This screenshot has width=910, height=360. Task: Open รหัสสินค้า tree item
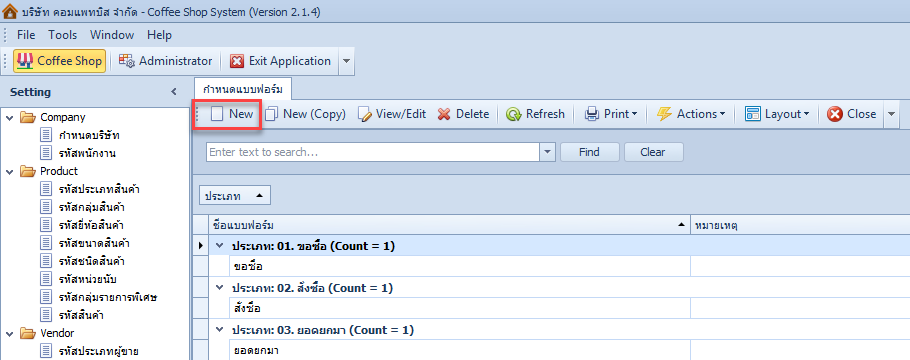tap(72, 315)
